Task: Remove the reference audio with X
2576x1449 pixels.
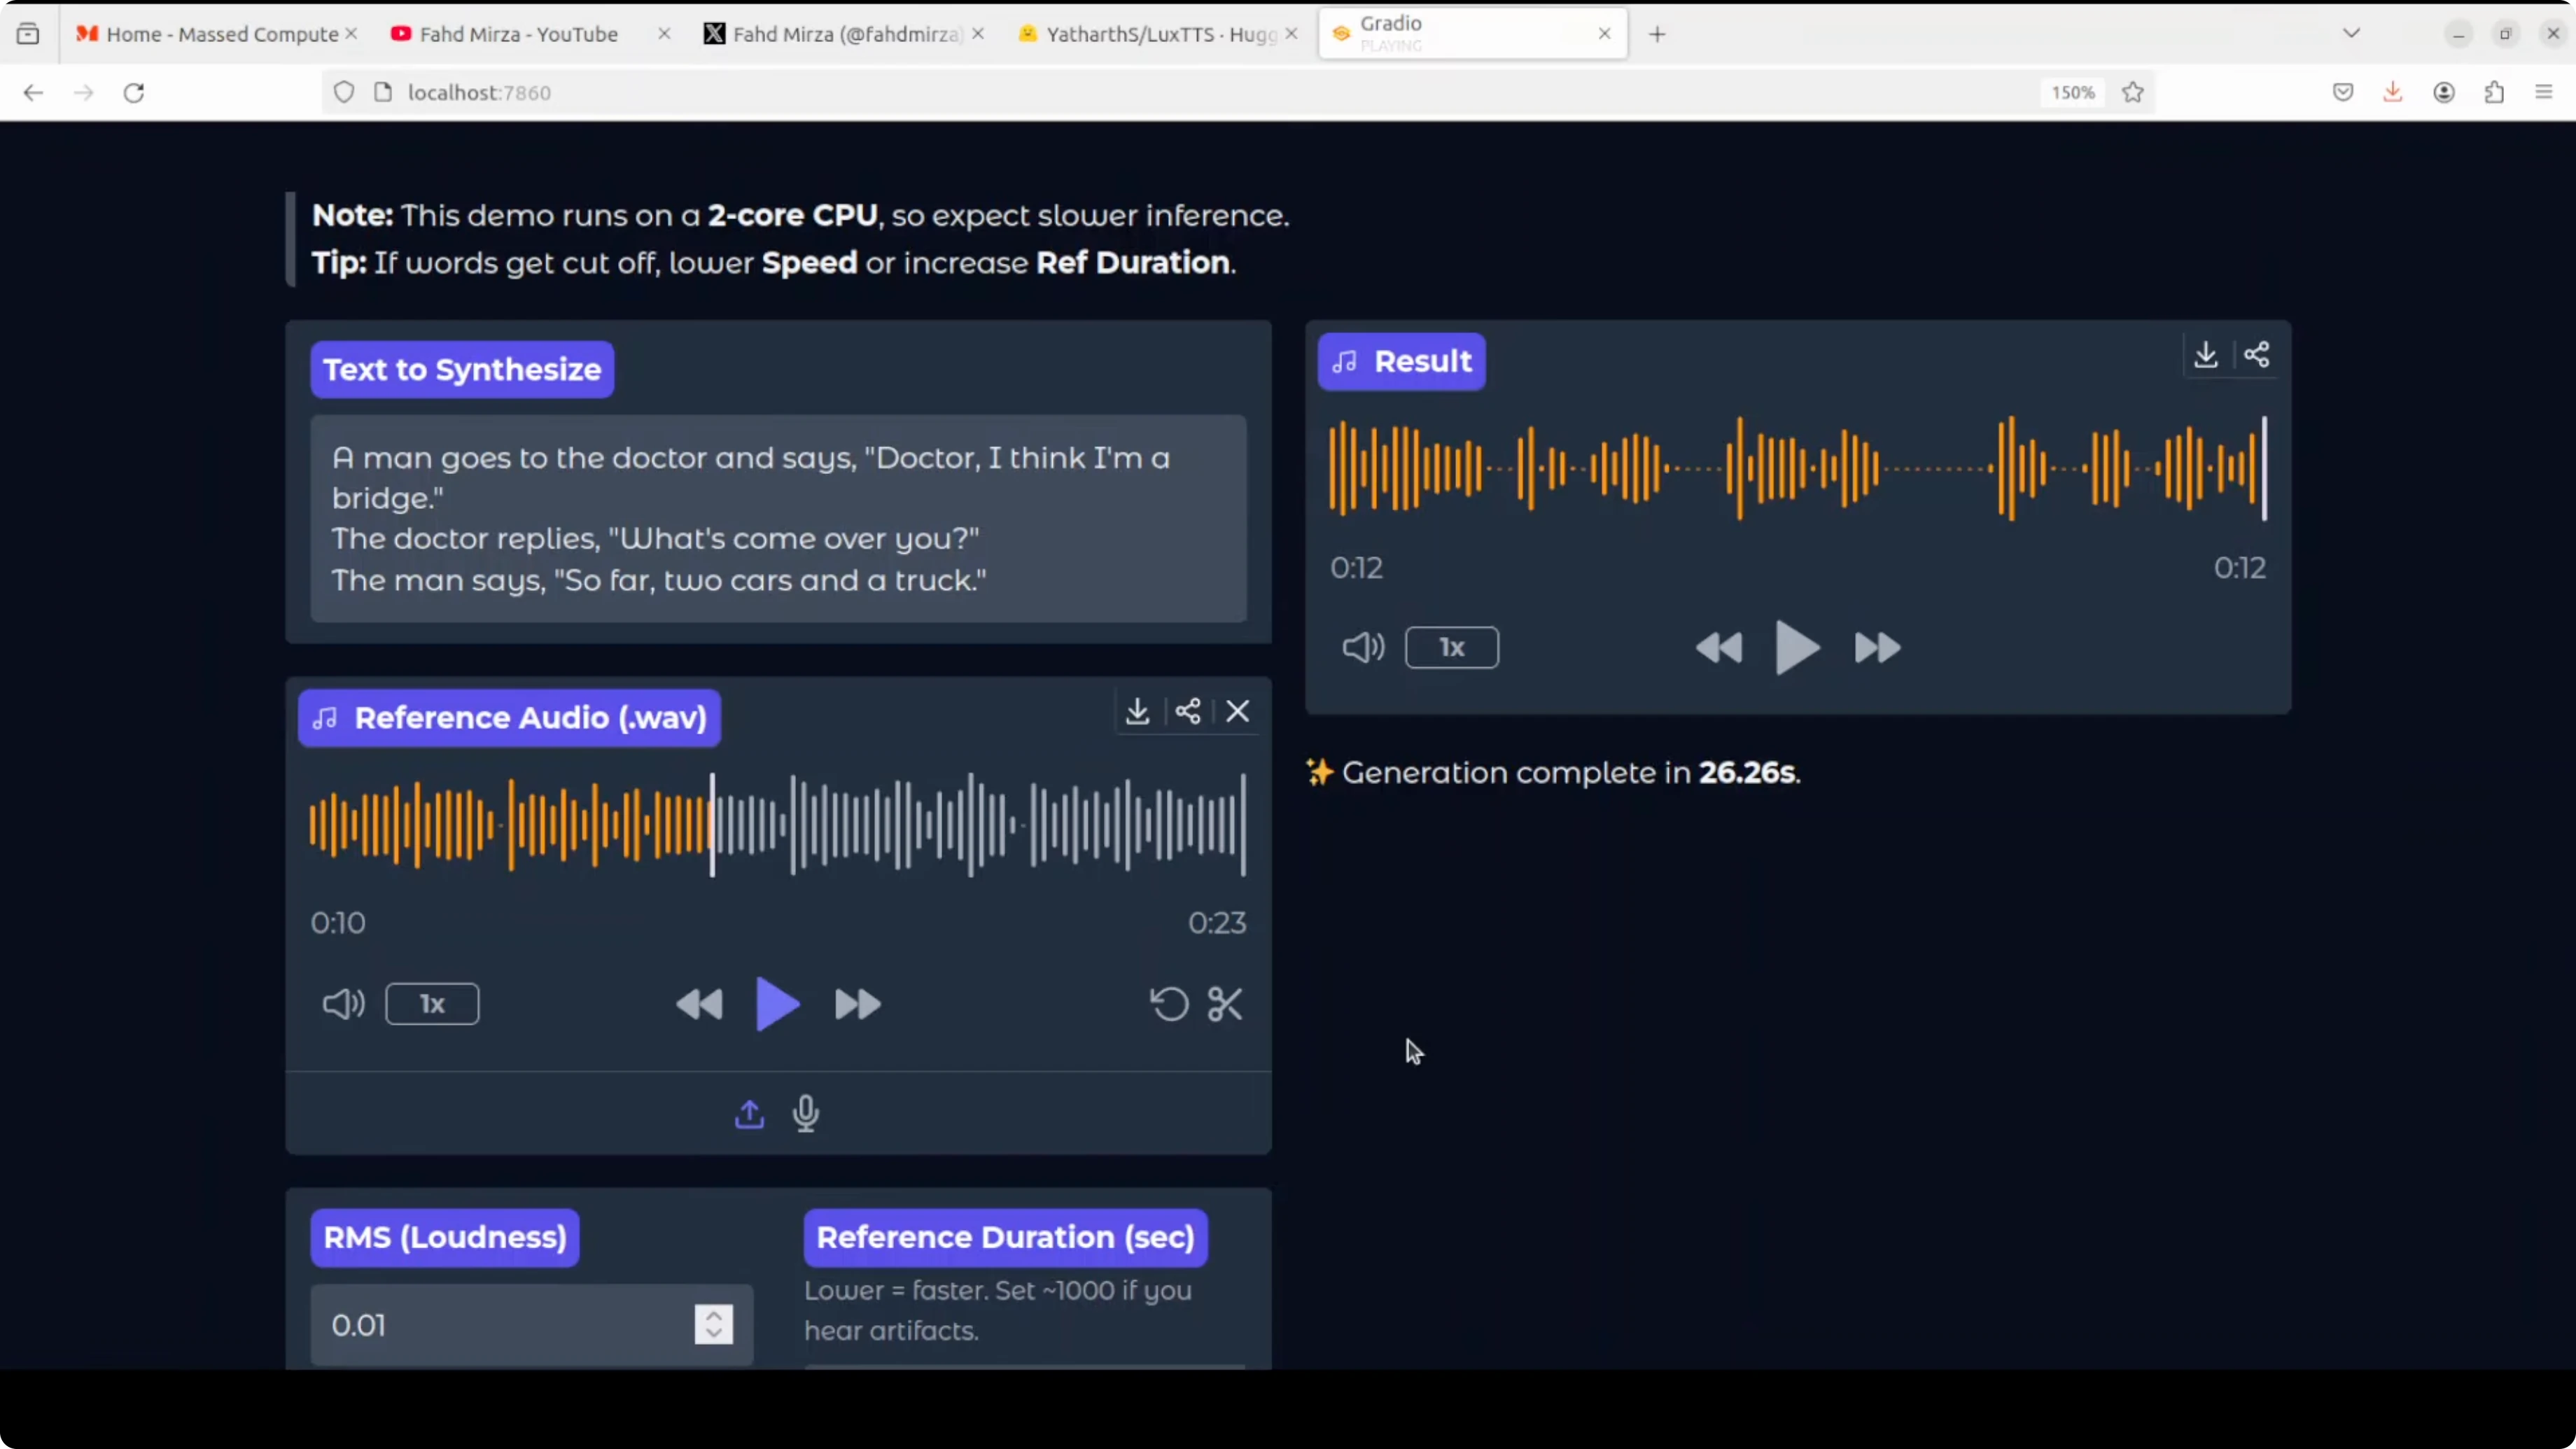Action: (1238, 711)
